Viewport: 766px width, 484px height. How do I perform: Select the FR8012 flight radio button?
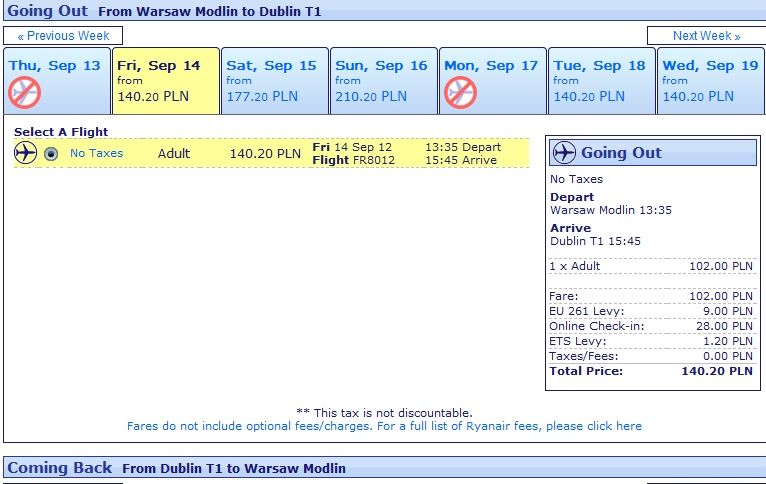51,154
